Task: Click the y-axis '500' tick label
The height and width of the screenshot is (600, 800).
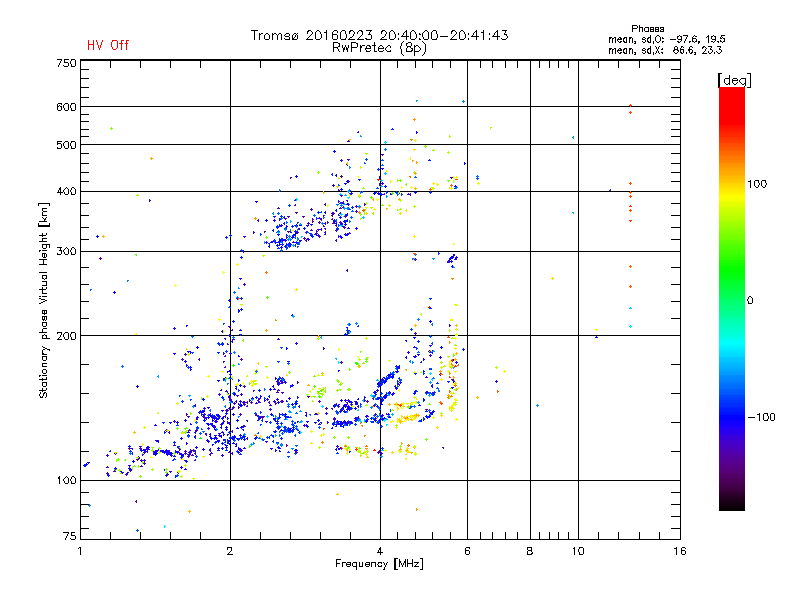Action: click(x=66, y=145)
